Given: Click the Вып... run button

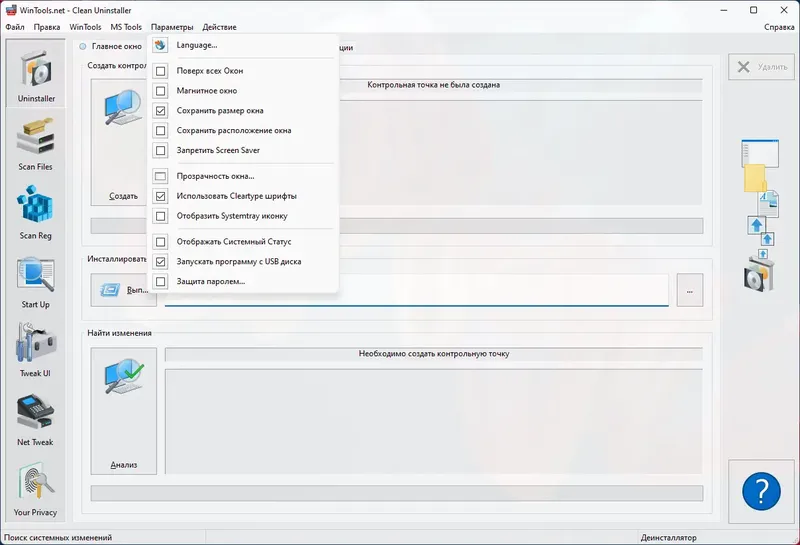Looking at the screenshot, I should 123,290.
